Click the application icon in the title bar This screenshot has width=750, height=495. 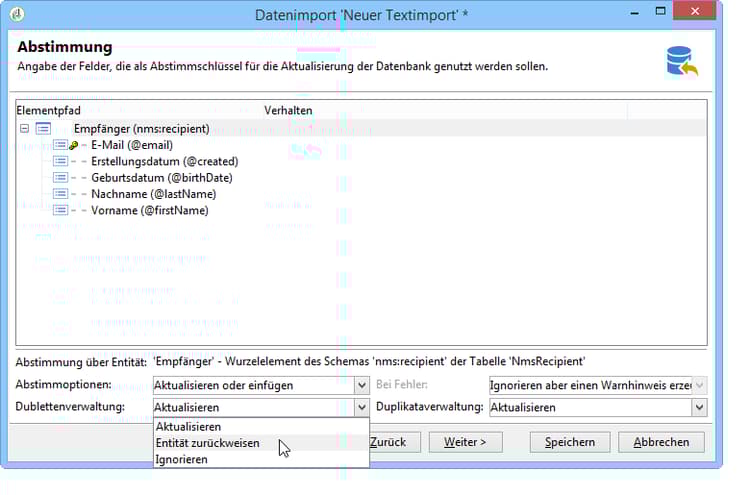17,14
